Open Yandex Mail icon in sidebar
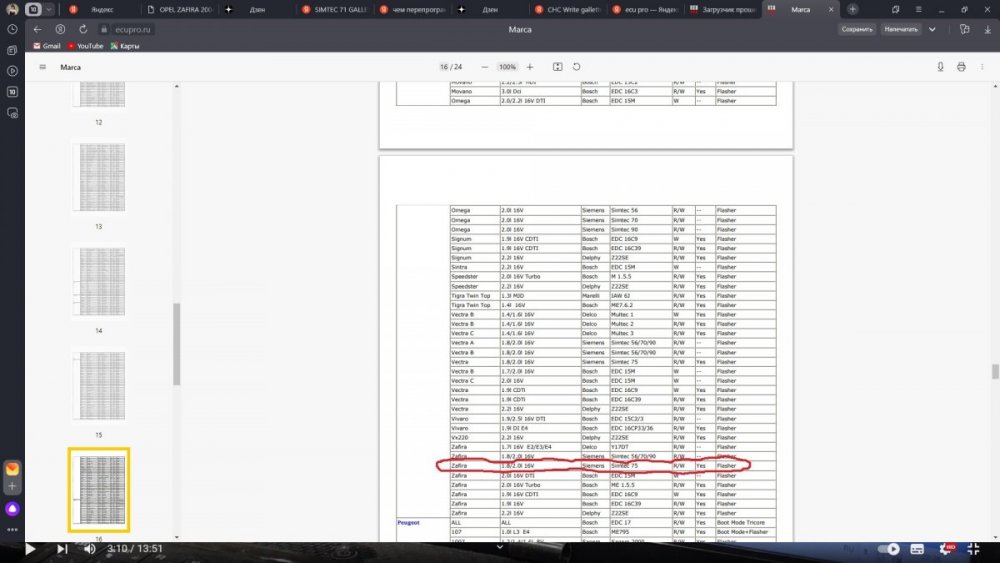The image size is (1000, 563). [12, 469]
